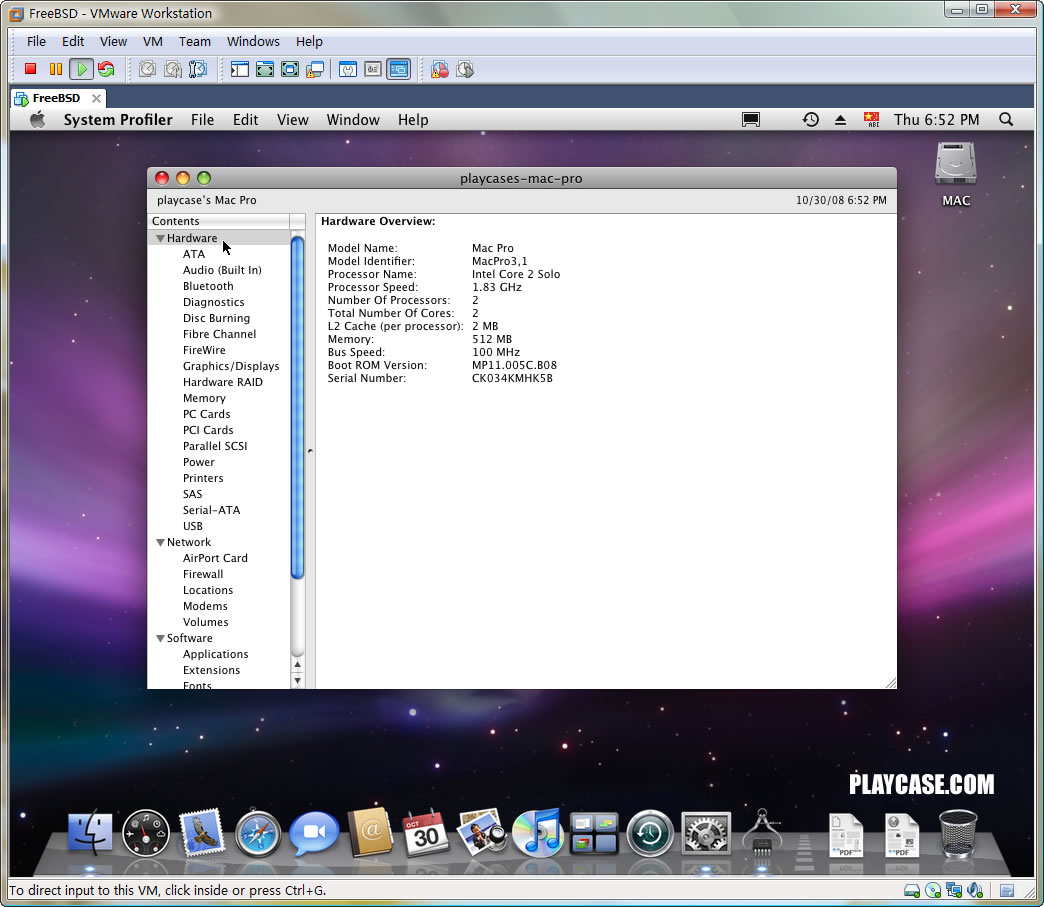Image resolution: width=1044 pixels, height=907 pixels.
Task: Launch Preview from the Dock
Action: tap(482, 832)
